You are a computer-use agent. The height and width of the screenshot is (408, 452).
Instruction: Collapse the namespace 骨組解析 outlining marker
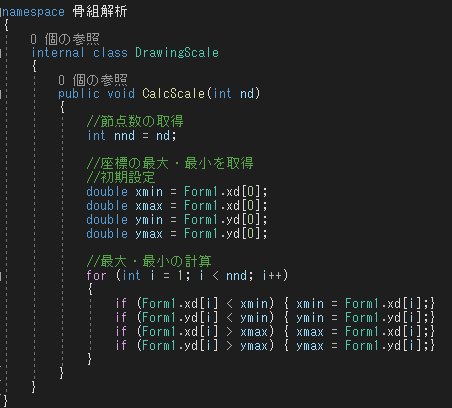(1, 12)
